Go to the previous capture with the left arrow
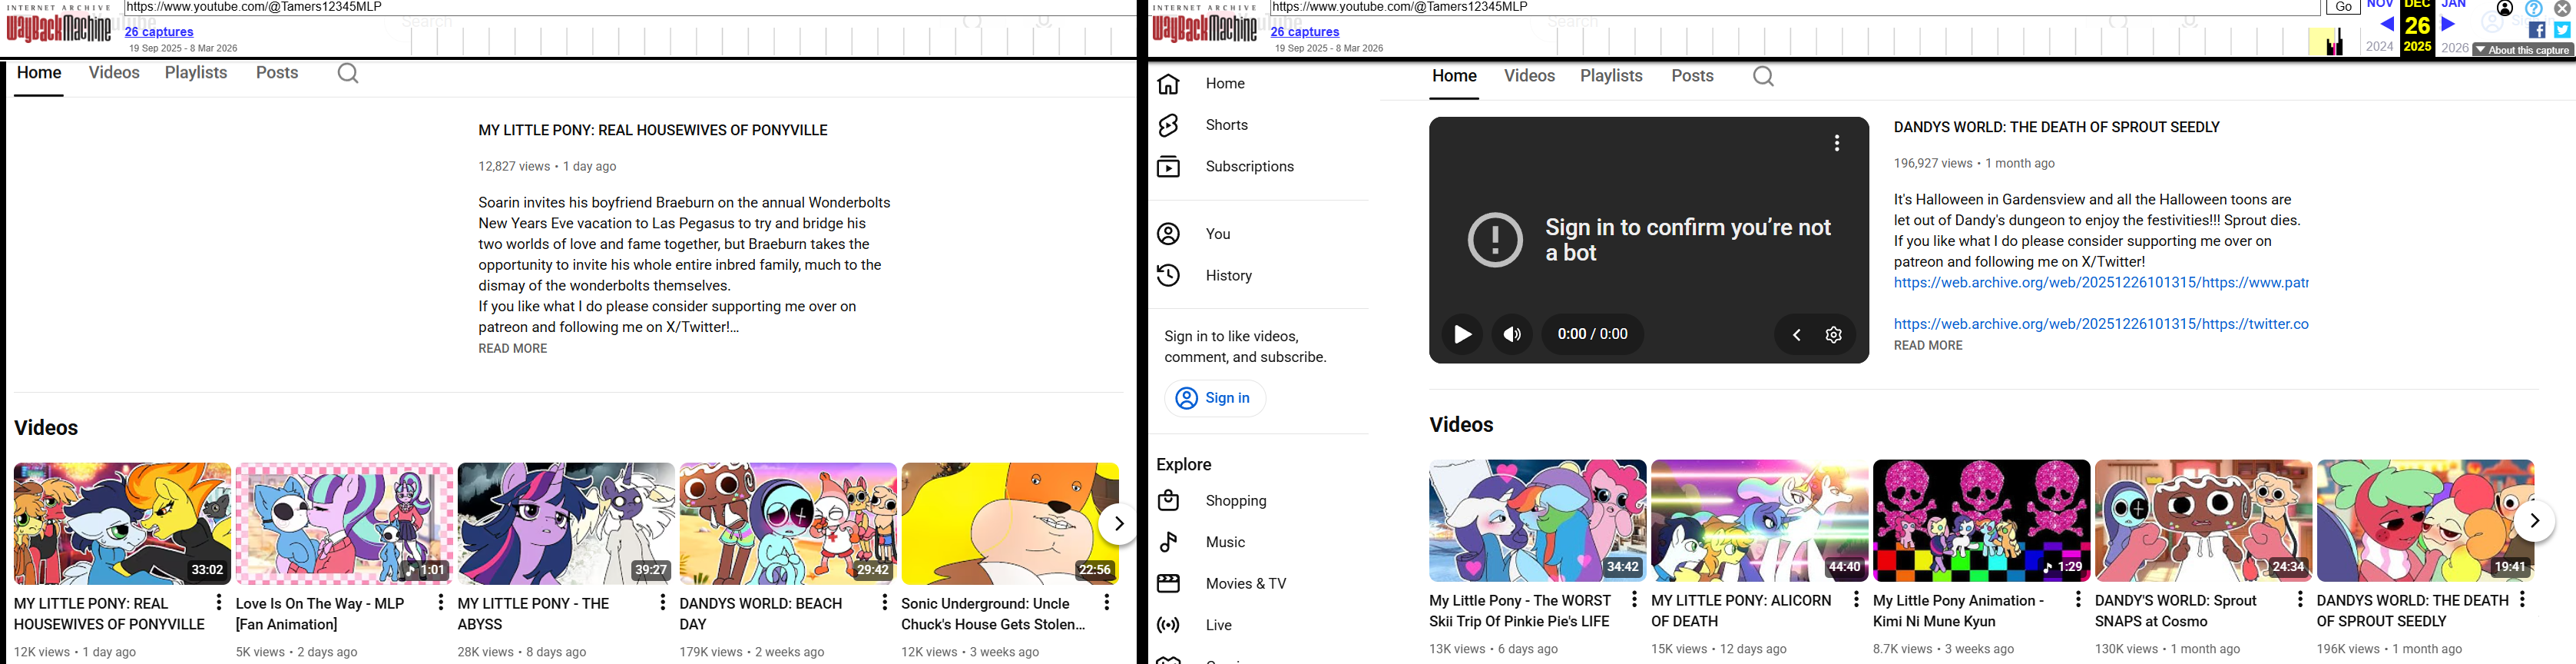The image size is (2576, 664). coord(2387,24)
